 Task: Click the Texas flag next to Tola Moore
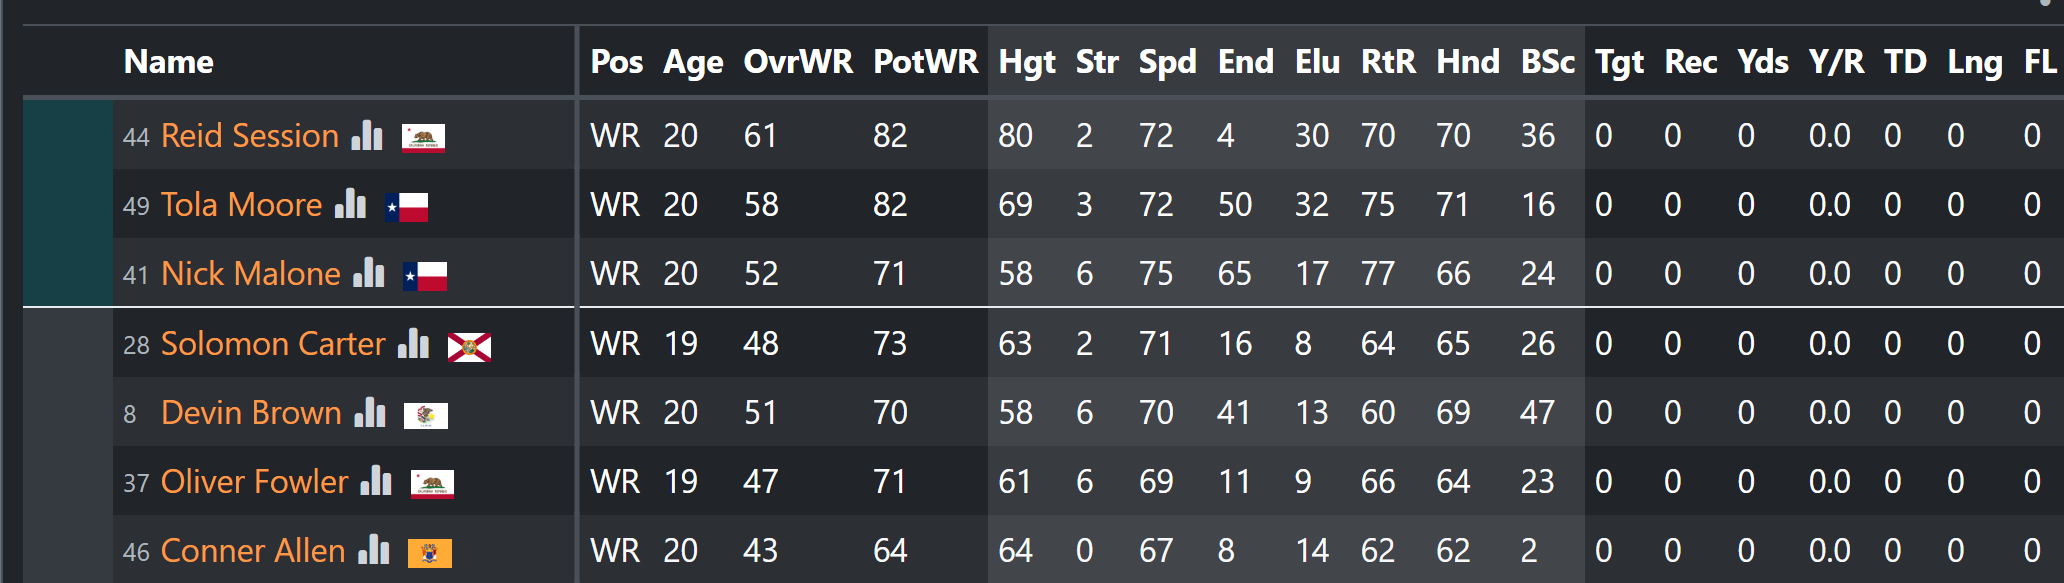tap(407, 207)
